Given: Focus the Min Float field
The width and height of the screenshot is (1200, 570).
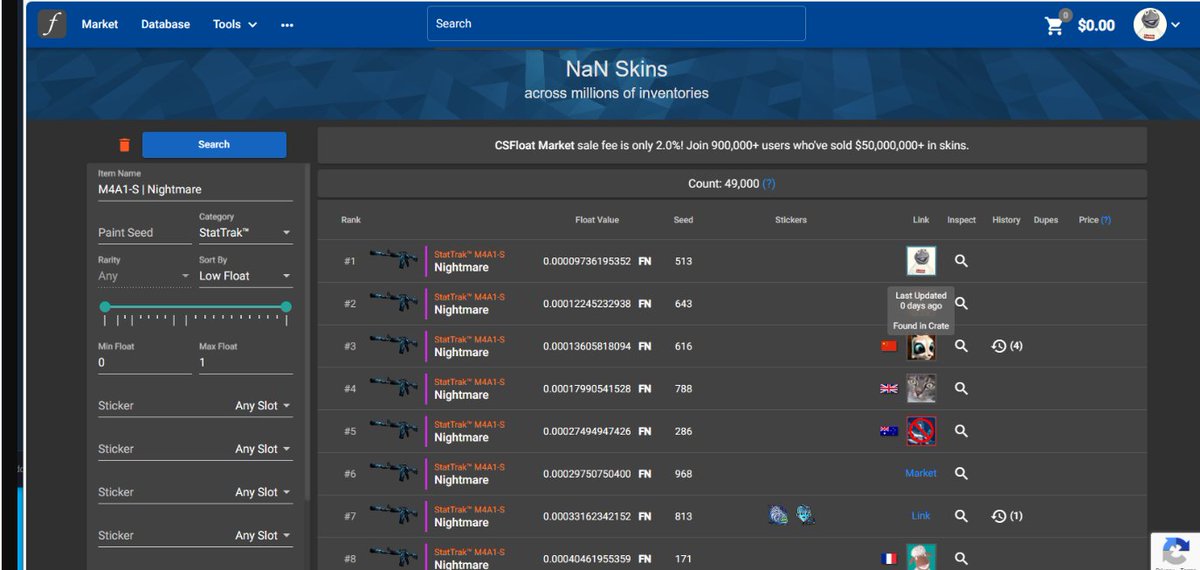Looking at the screenshot, I should click(144, 363).
